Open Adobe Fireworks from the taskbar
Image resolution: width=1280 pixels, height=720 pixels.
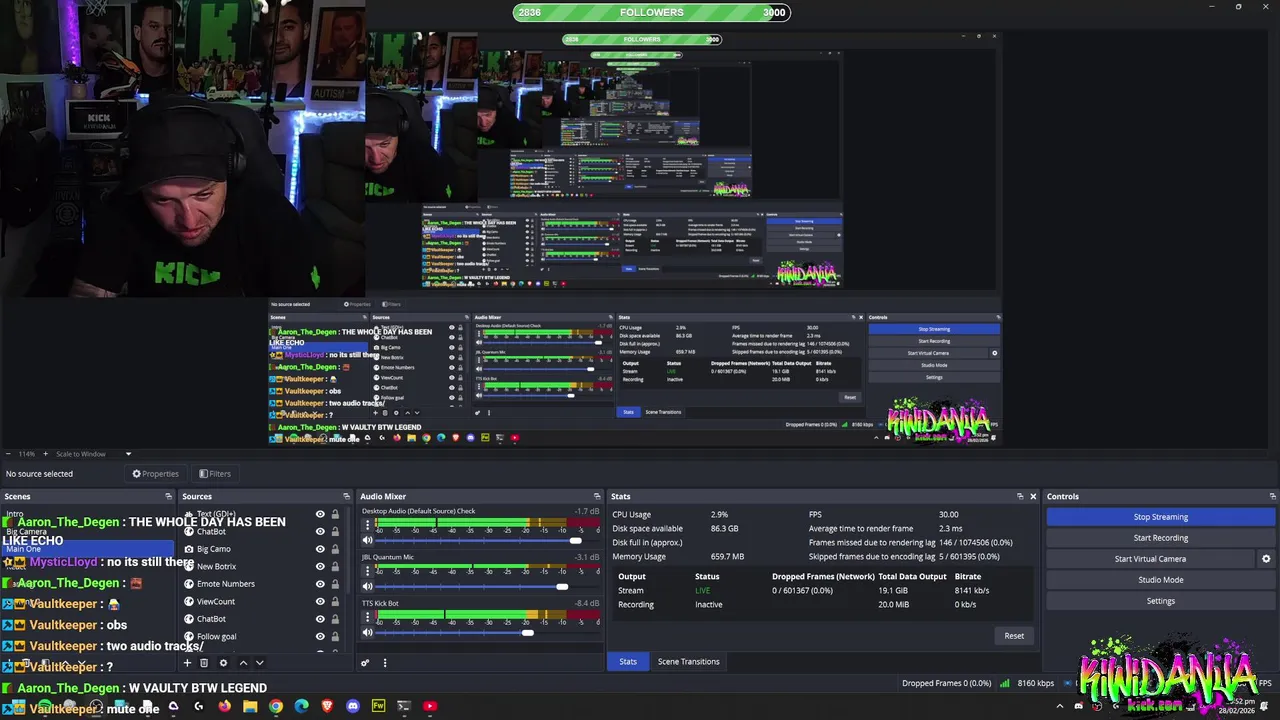[x=378, y=706]
